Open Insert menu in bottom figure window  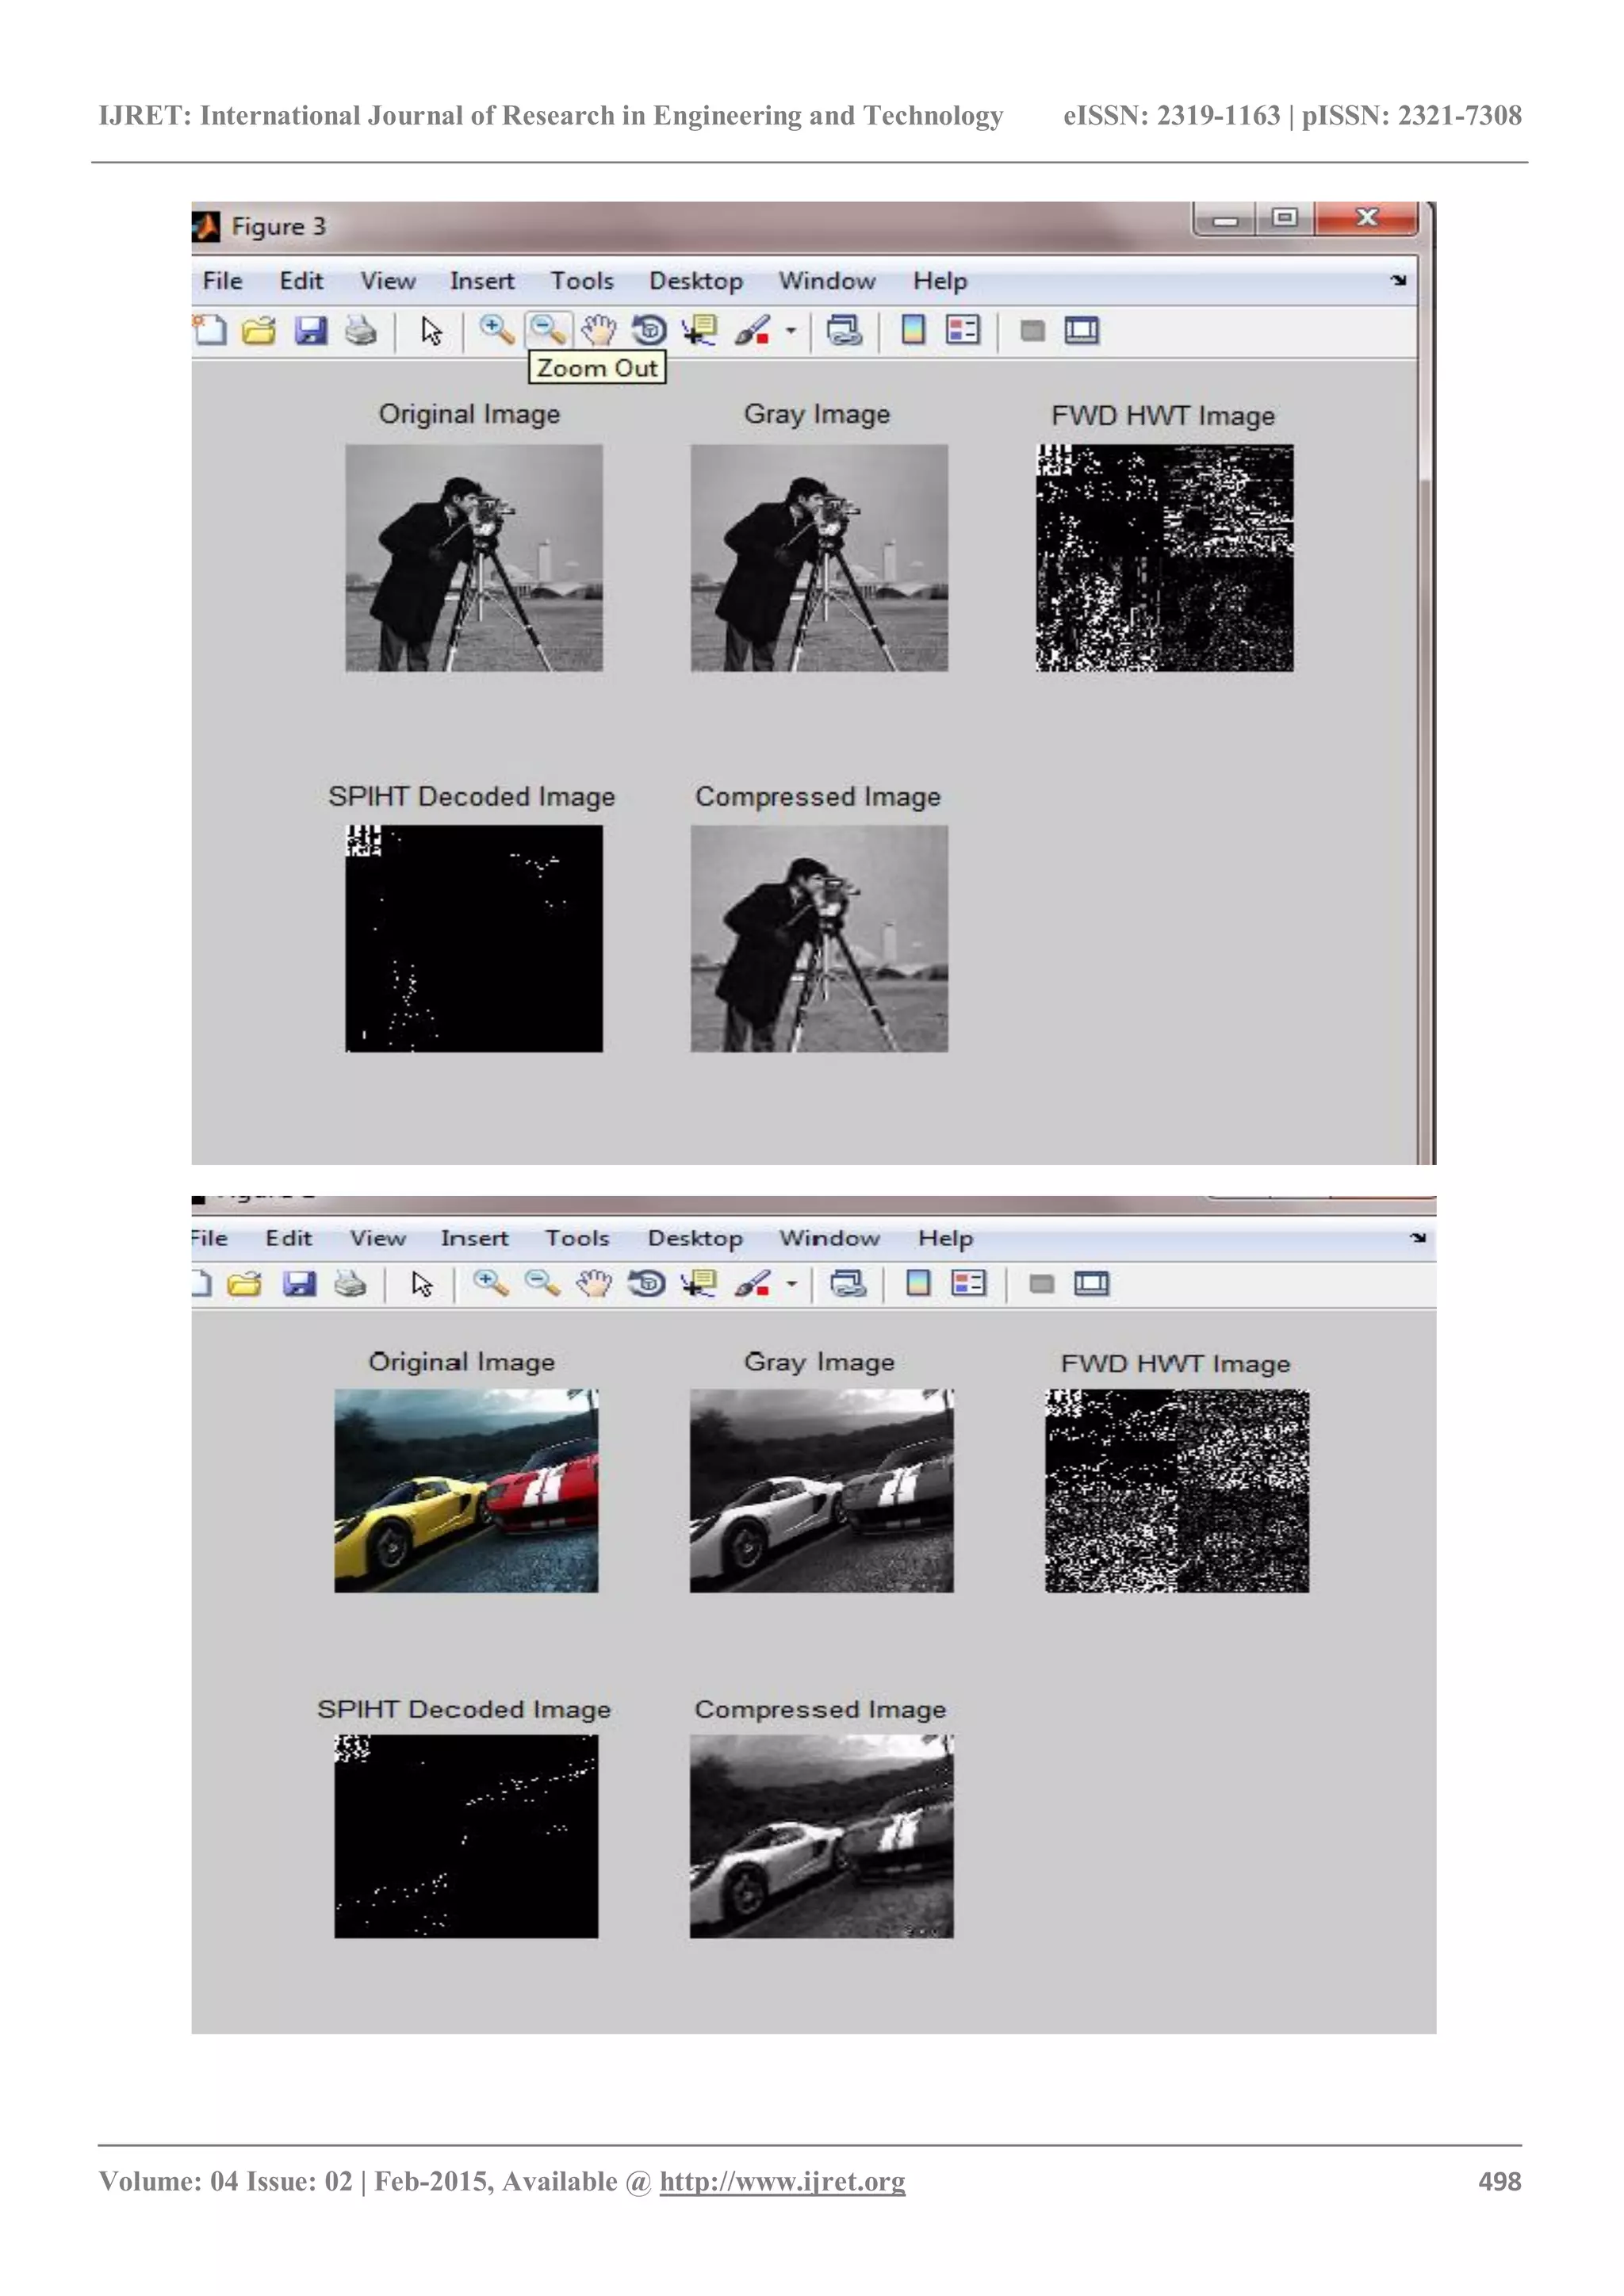pos(474,1238)
